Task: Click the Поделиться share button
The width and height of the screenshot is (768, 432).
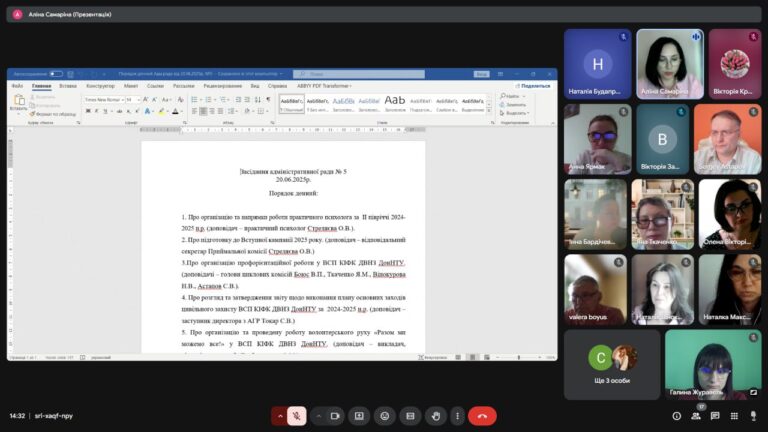Action: pyautogui.click(x=533, y=86)
